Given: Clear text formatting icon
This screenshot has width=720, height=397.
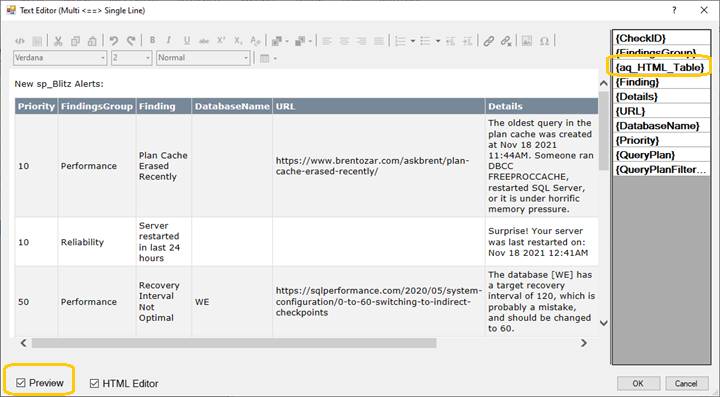Looking at the screenshot, I should pos(255,41).
